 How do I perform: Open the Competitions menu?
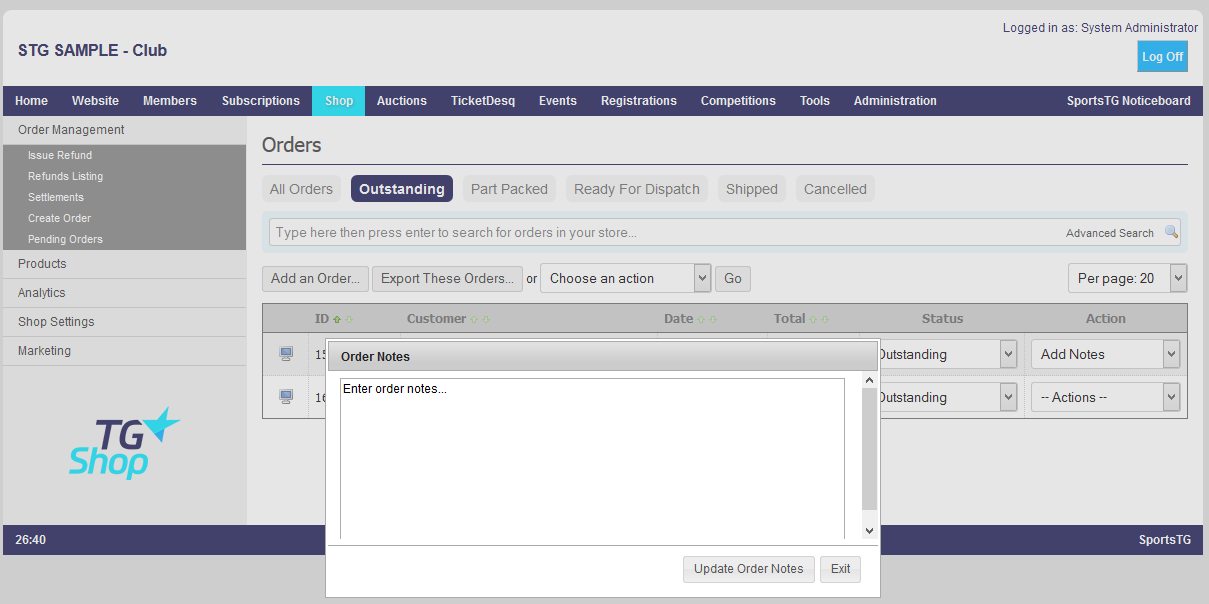click(738, 101)
